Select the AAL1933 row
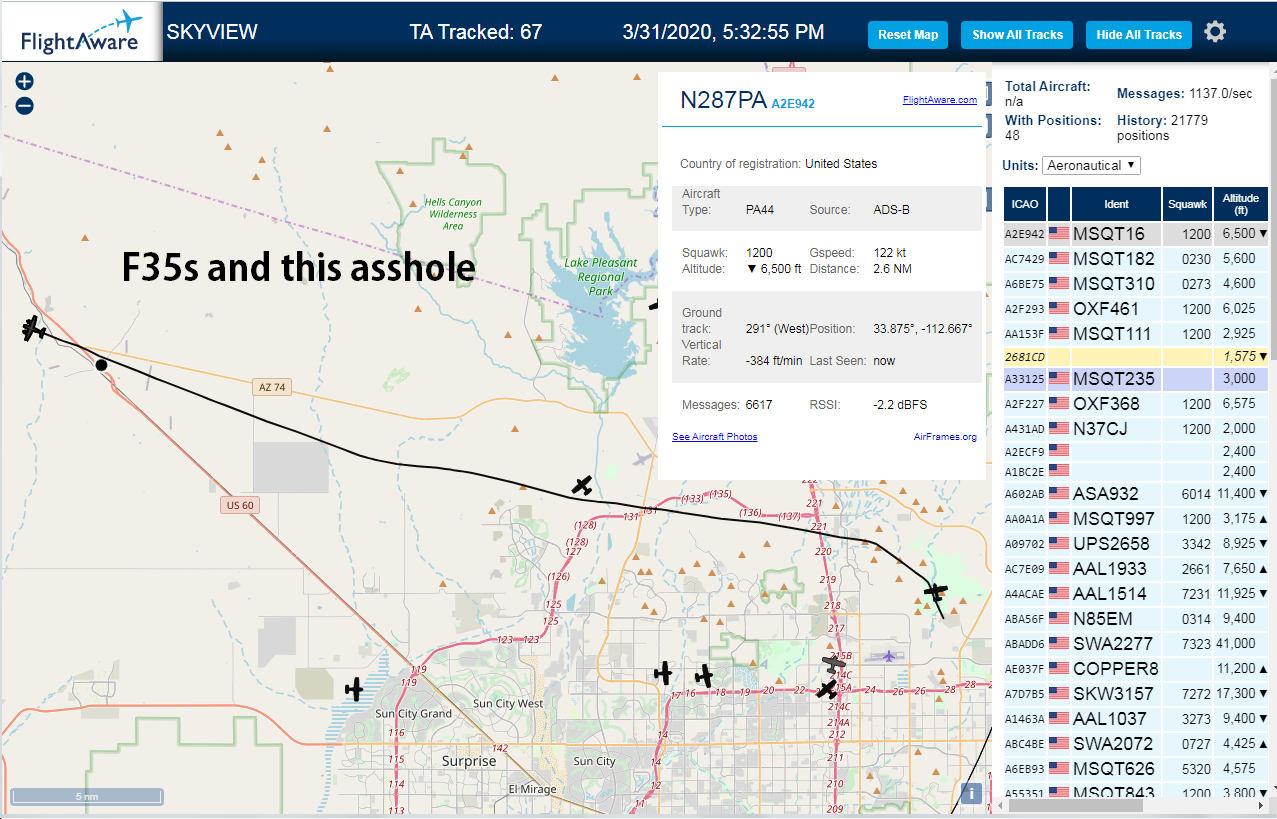The height and width of the screenshot is (819, 1277). pos(1135,569)
